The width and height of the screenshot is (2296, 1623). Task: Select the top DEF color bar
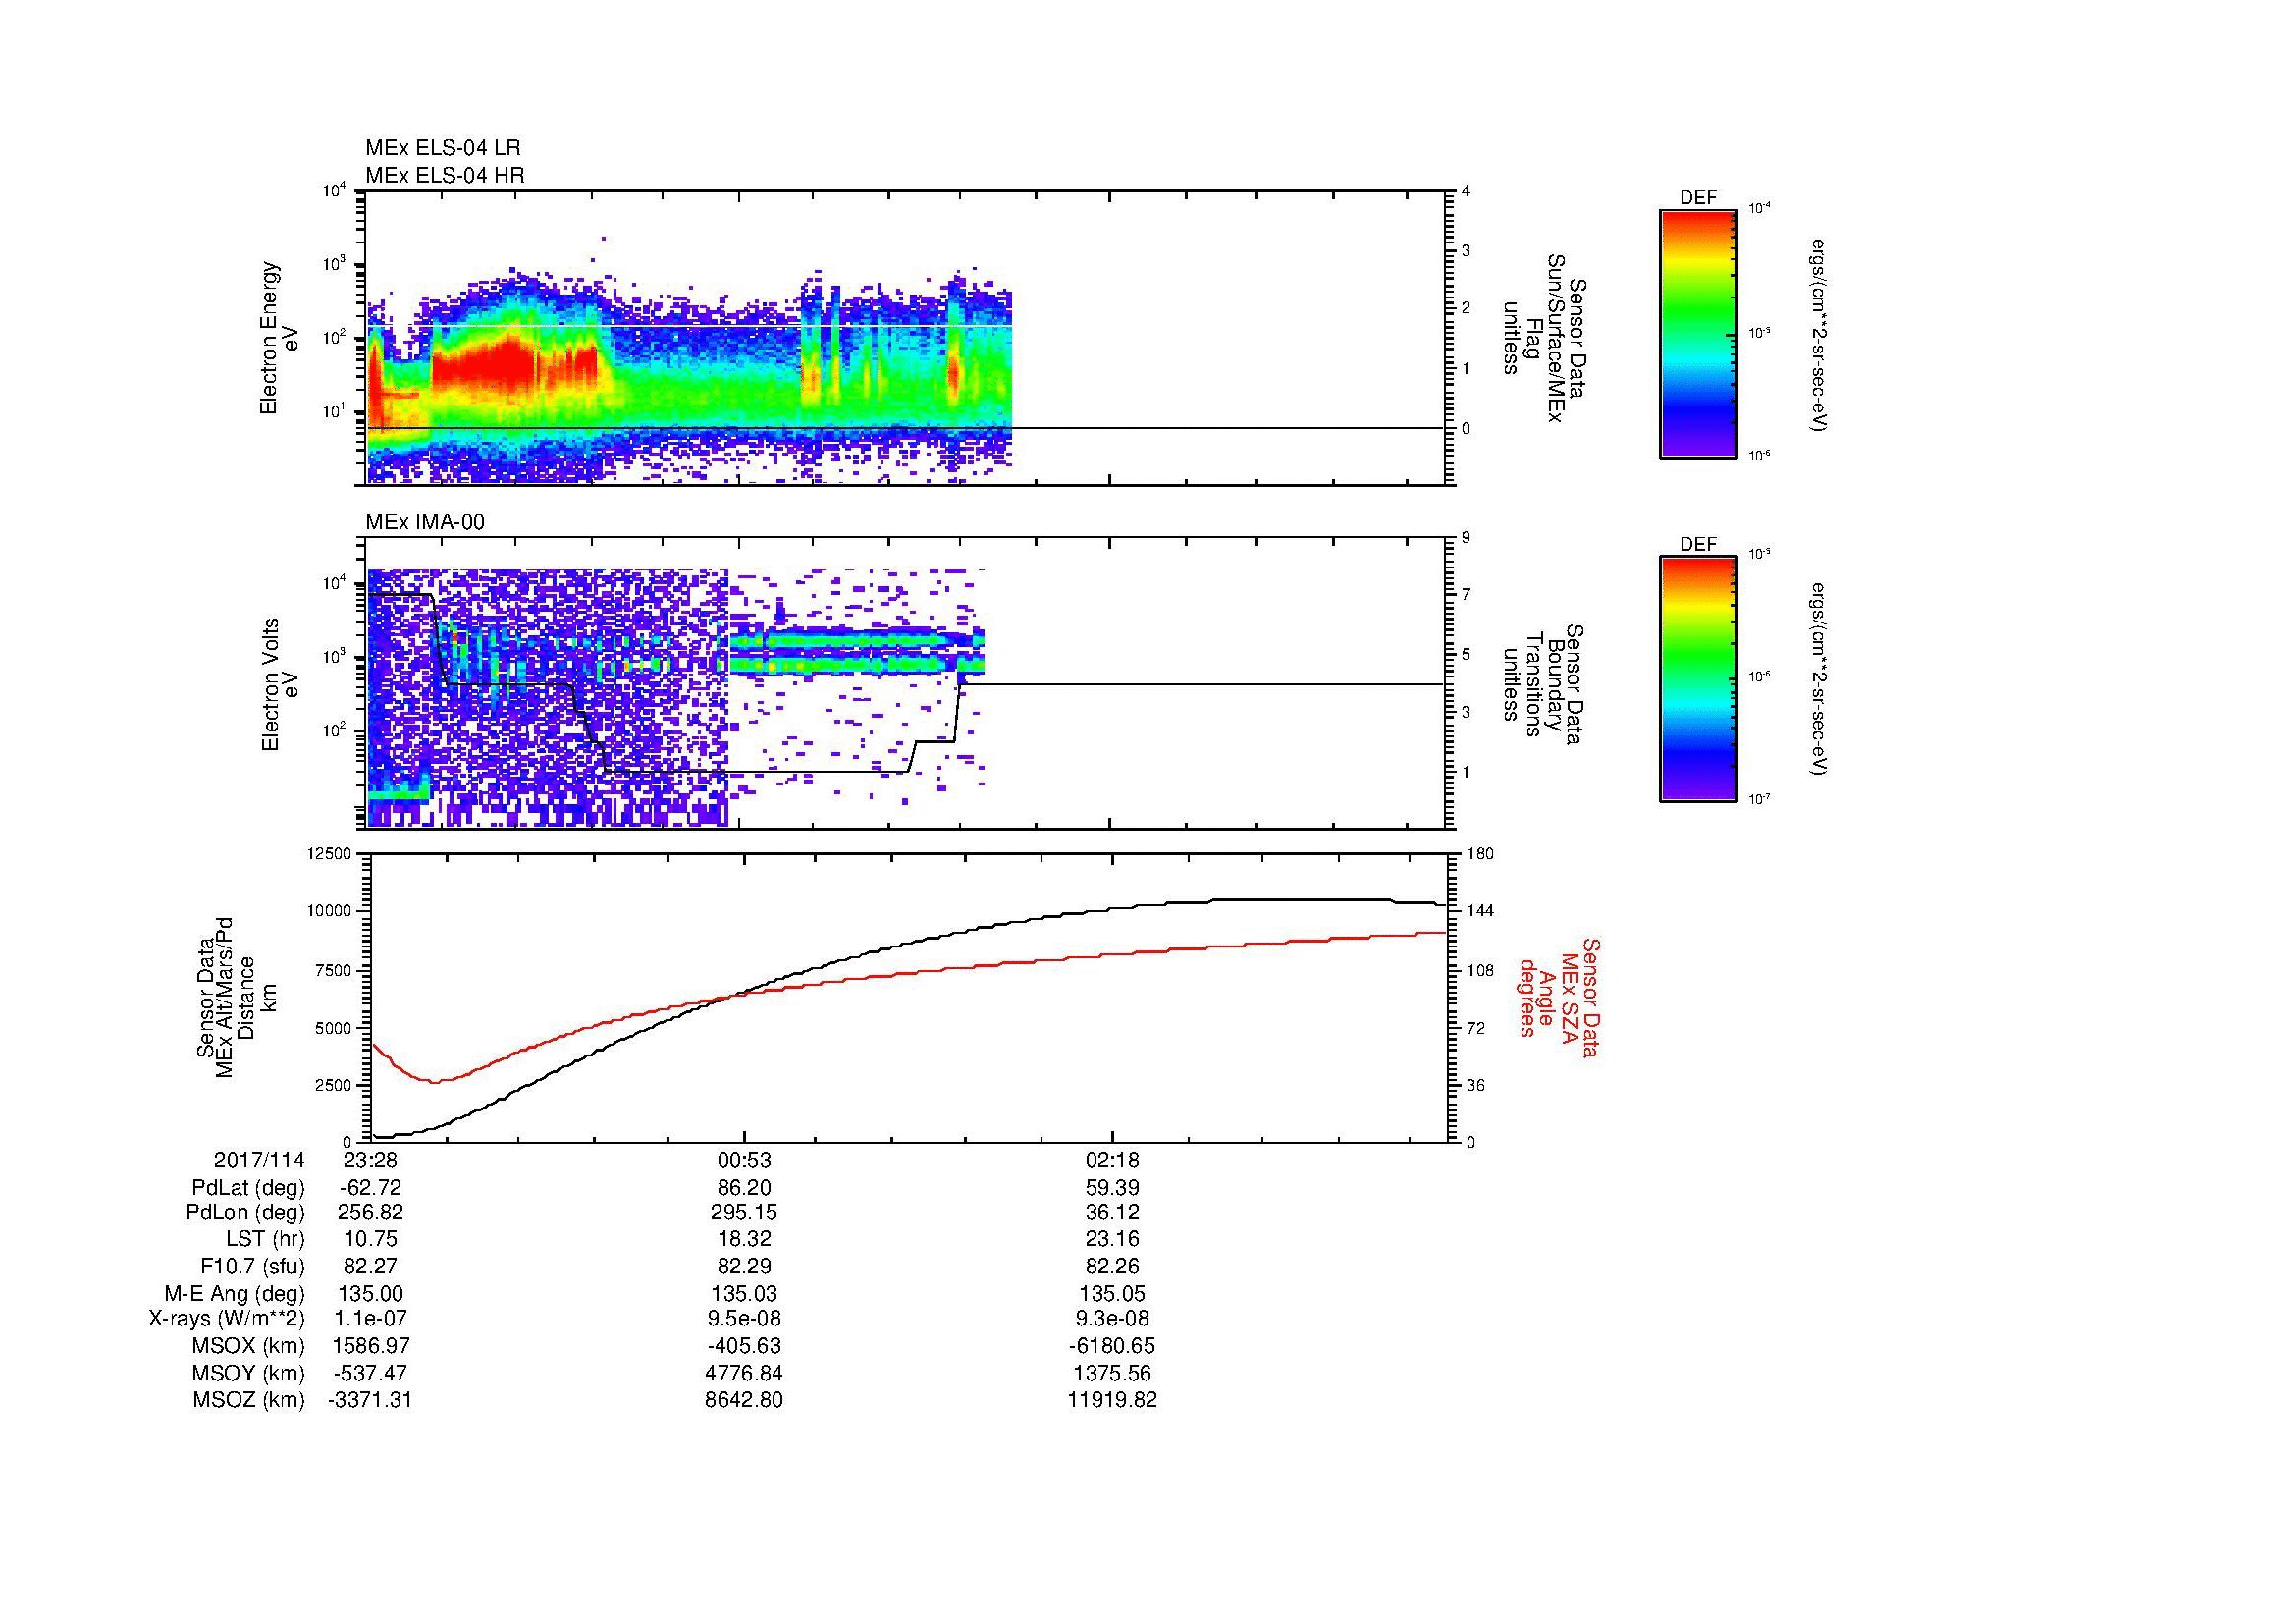click(1697, 333)
